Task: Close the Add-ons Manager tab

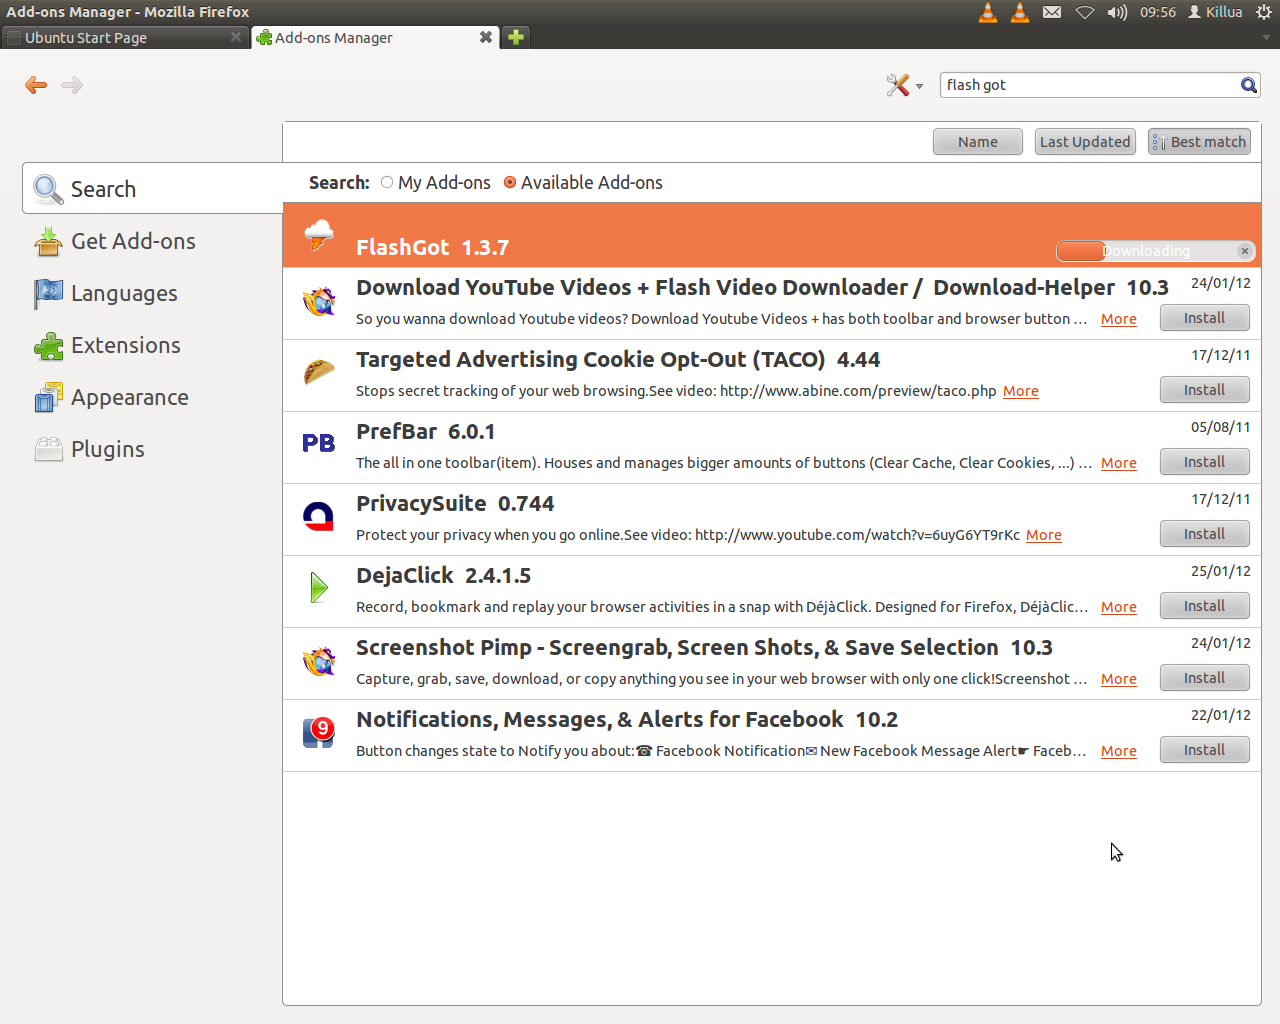Action: click(486, 37)
